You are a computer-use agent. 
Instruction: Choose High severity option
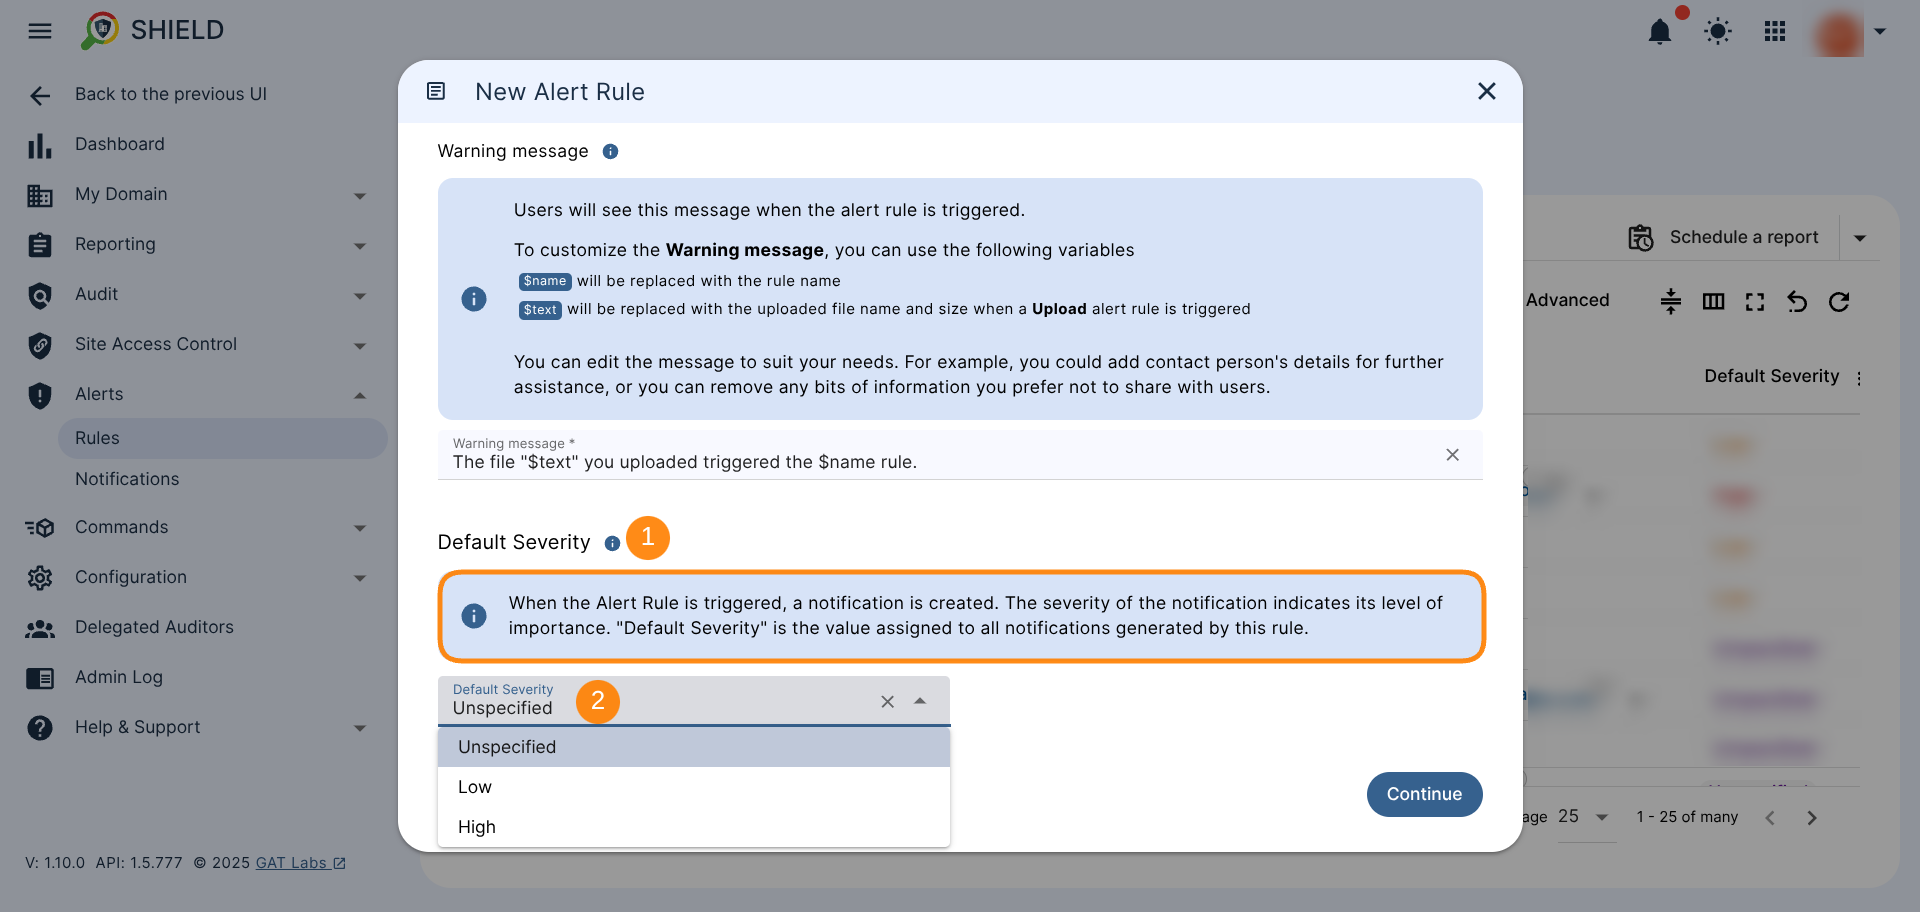[x=694, y=827]
